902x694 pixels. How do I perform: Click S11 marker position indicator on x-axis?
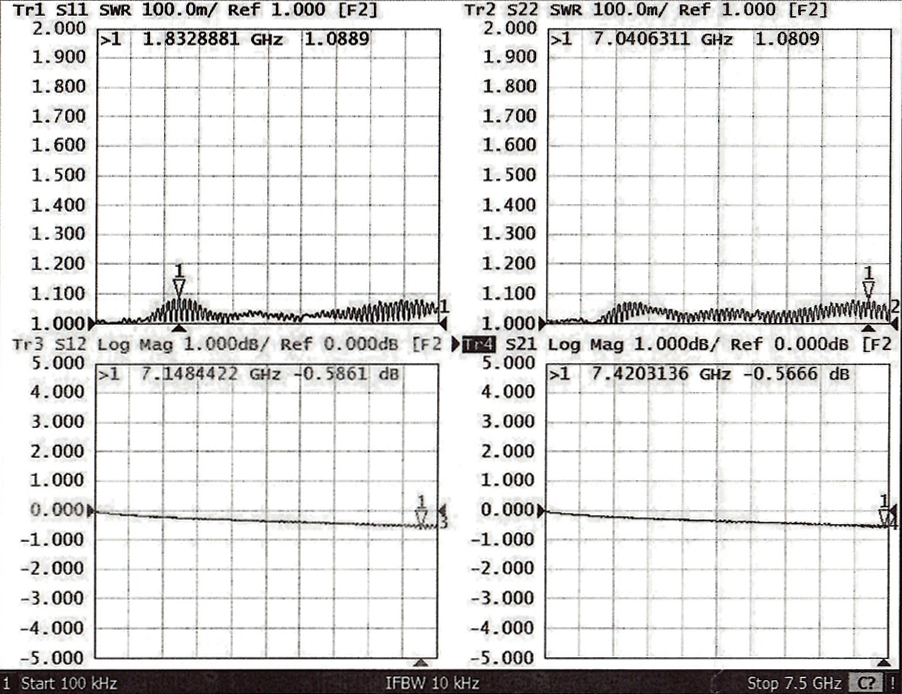[x=179, y=328]
